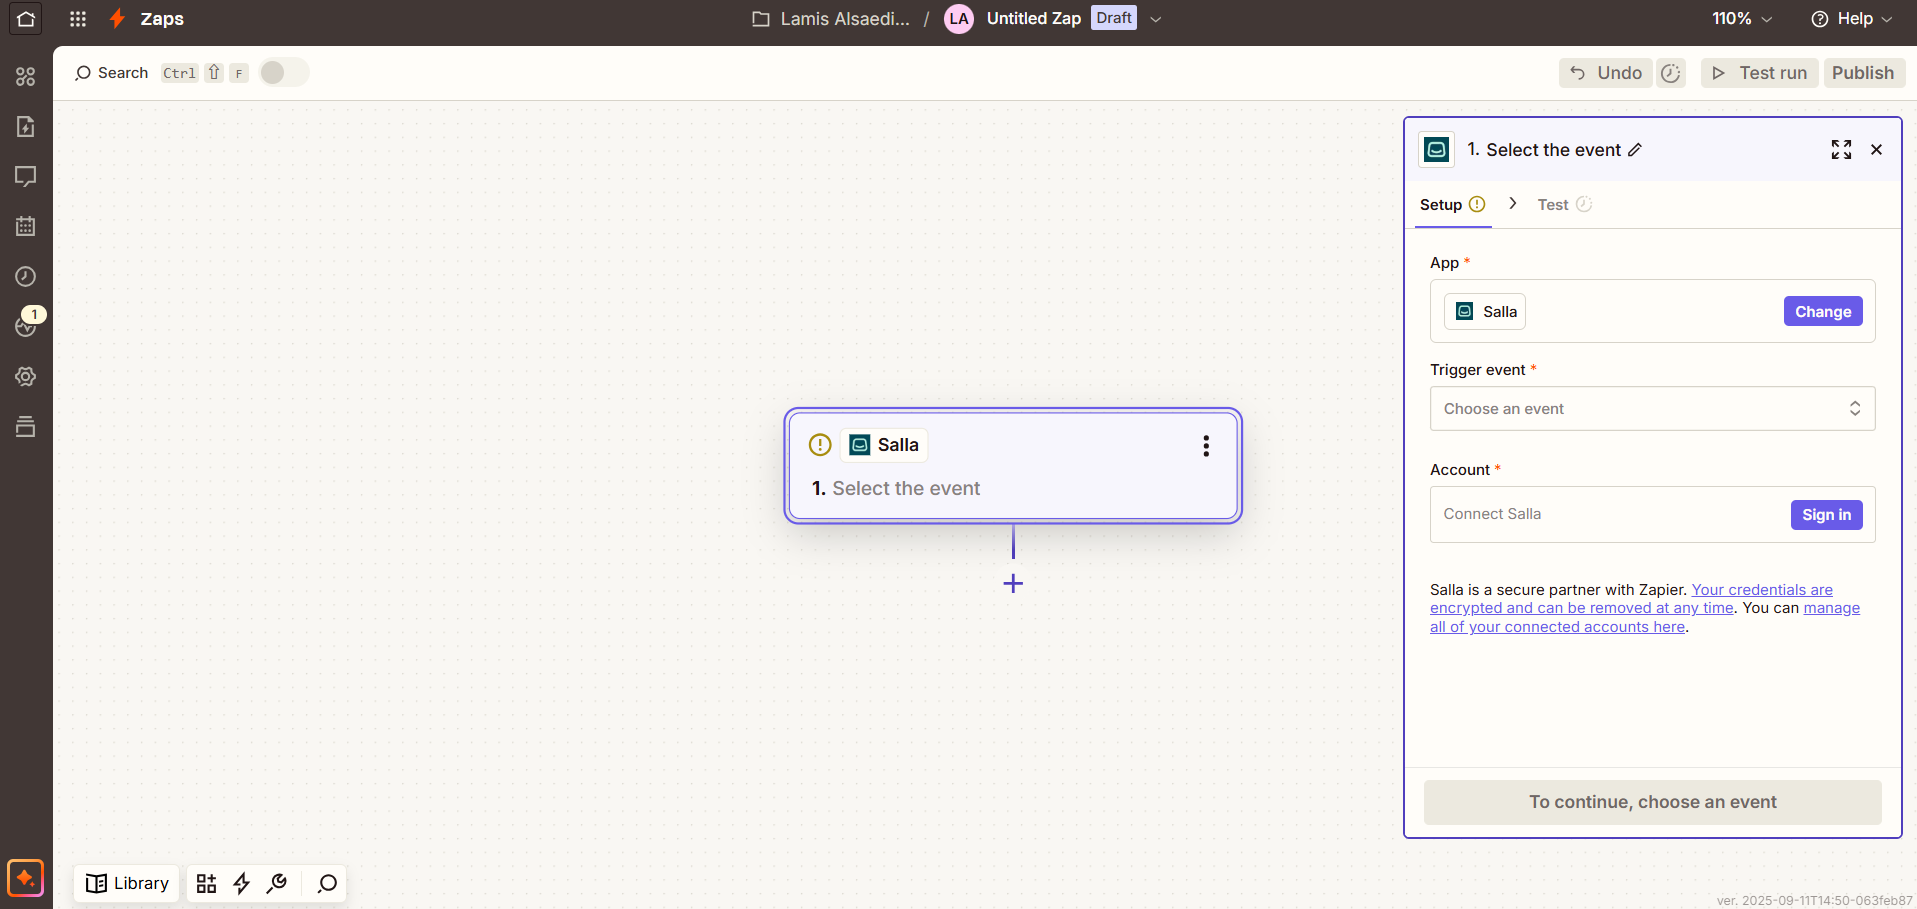Click the add step grid icon

click(206, 884)
